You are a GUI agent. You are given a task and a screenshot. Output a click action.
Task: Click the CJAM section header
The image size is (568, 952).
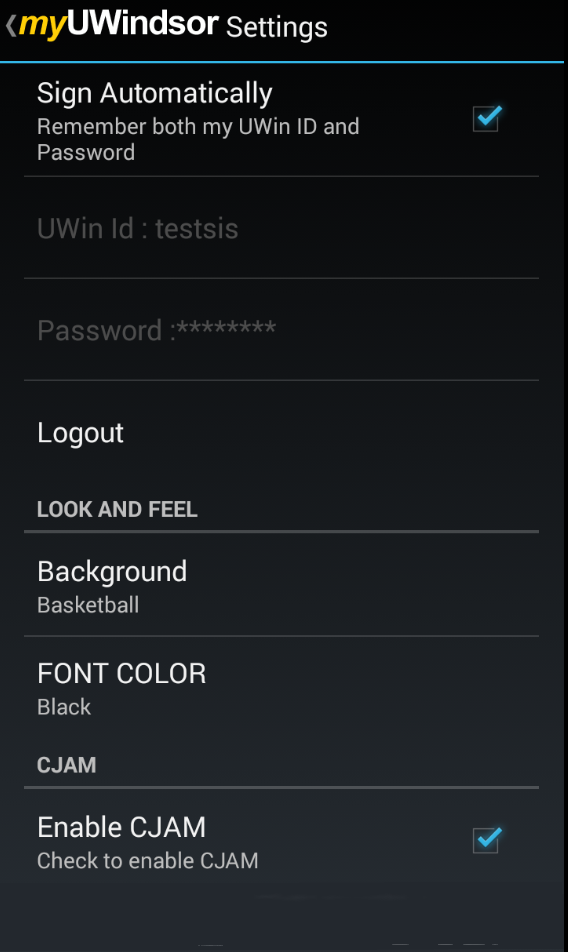click(67, 765)
